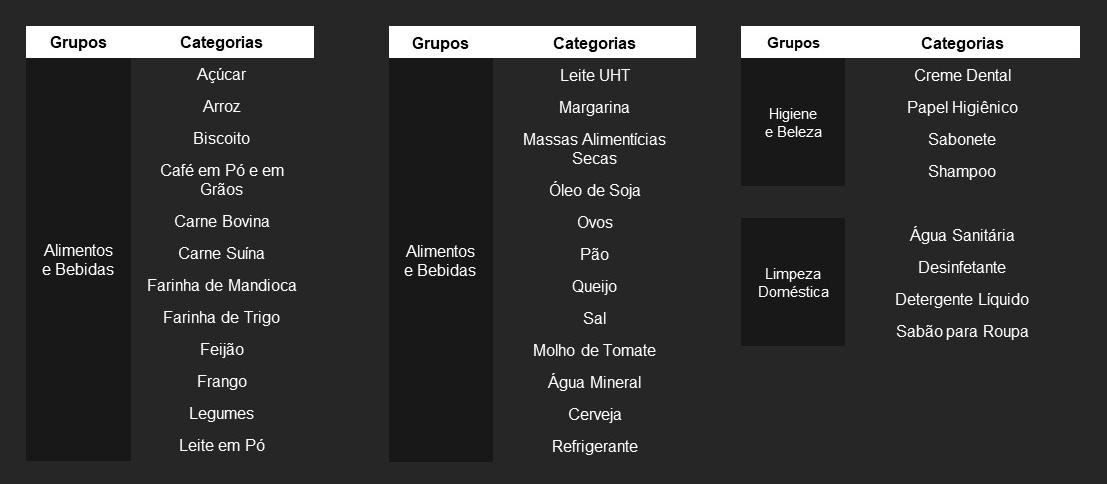
Task: Select the Limpeza Doméstica group cell
Action: [x=793, y=282]
